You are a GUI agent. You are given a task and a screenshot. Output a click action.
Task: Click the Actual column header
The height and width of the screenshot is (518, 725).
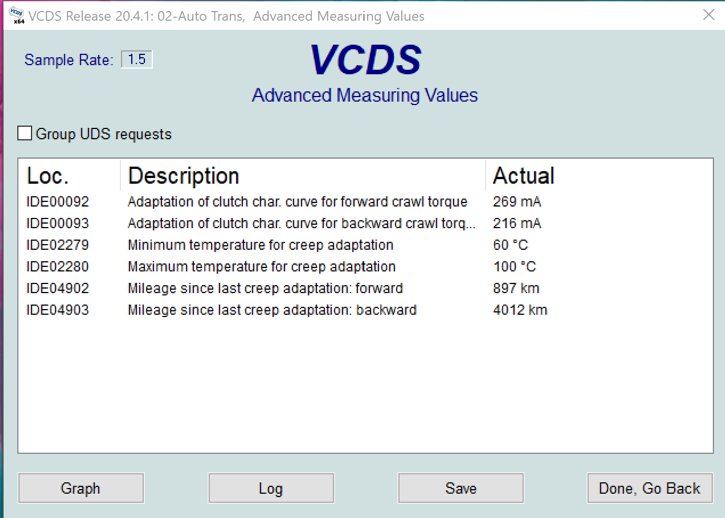tap(598, 176)
